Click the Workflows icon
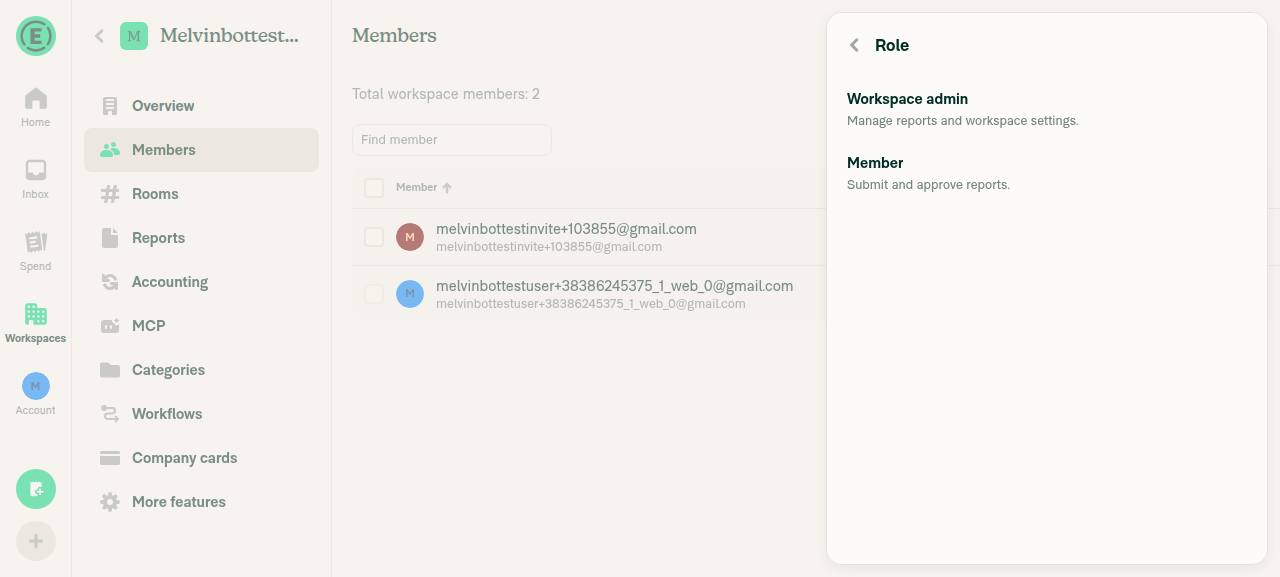The width and height of the screenshot is (1280, 577). click(x=110, y=414)
